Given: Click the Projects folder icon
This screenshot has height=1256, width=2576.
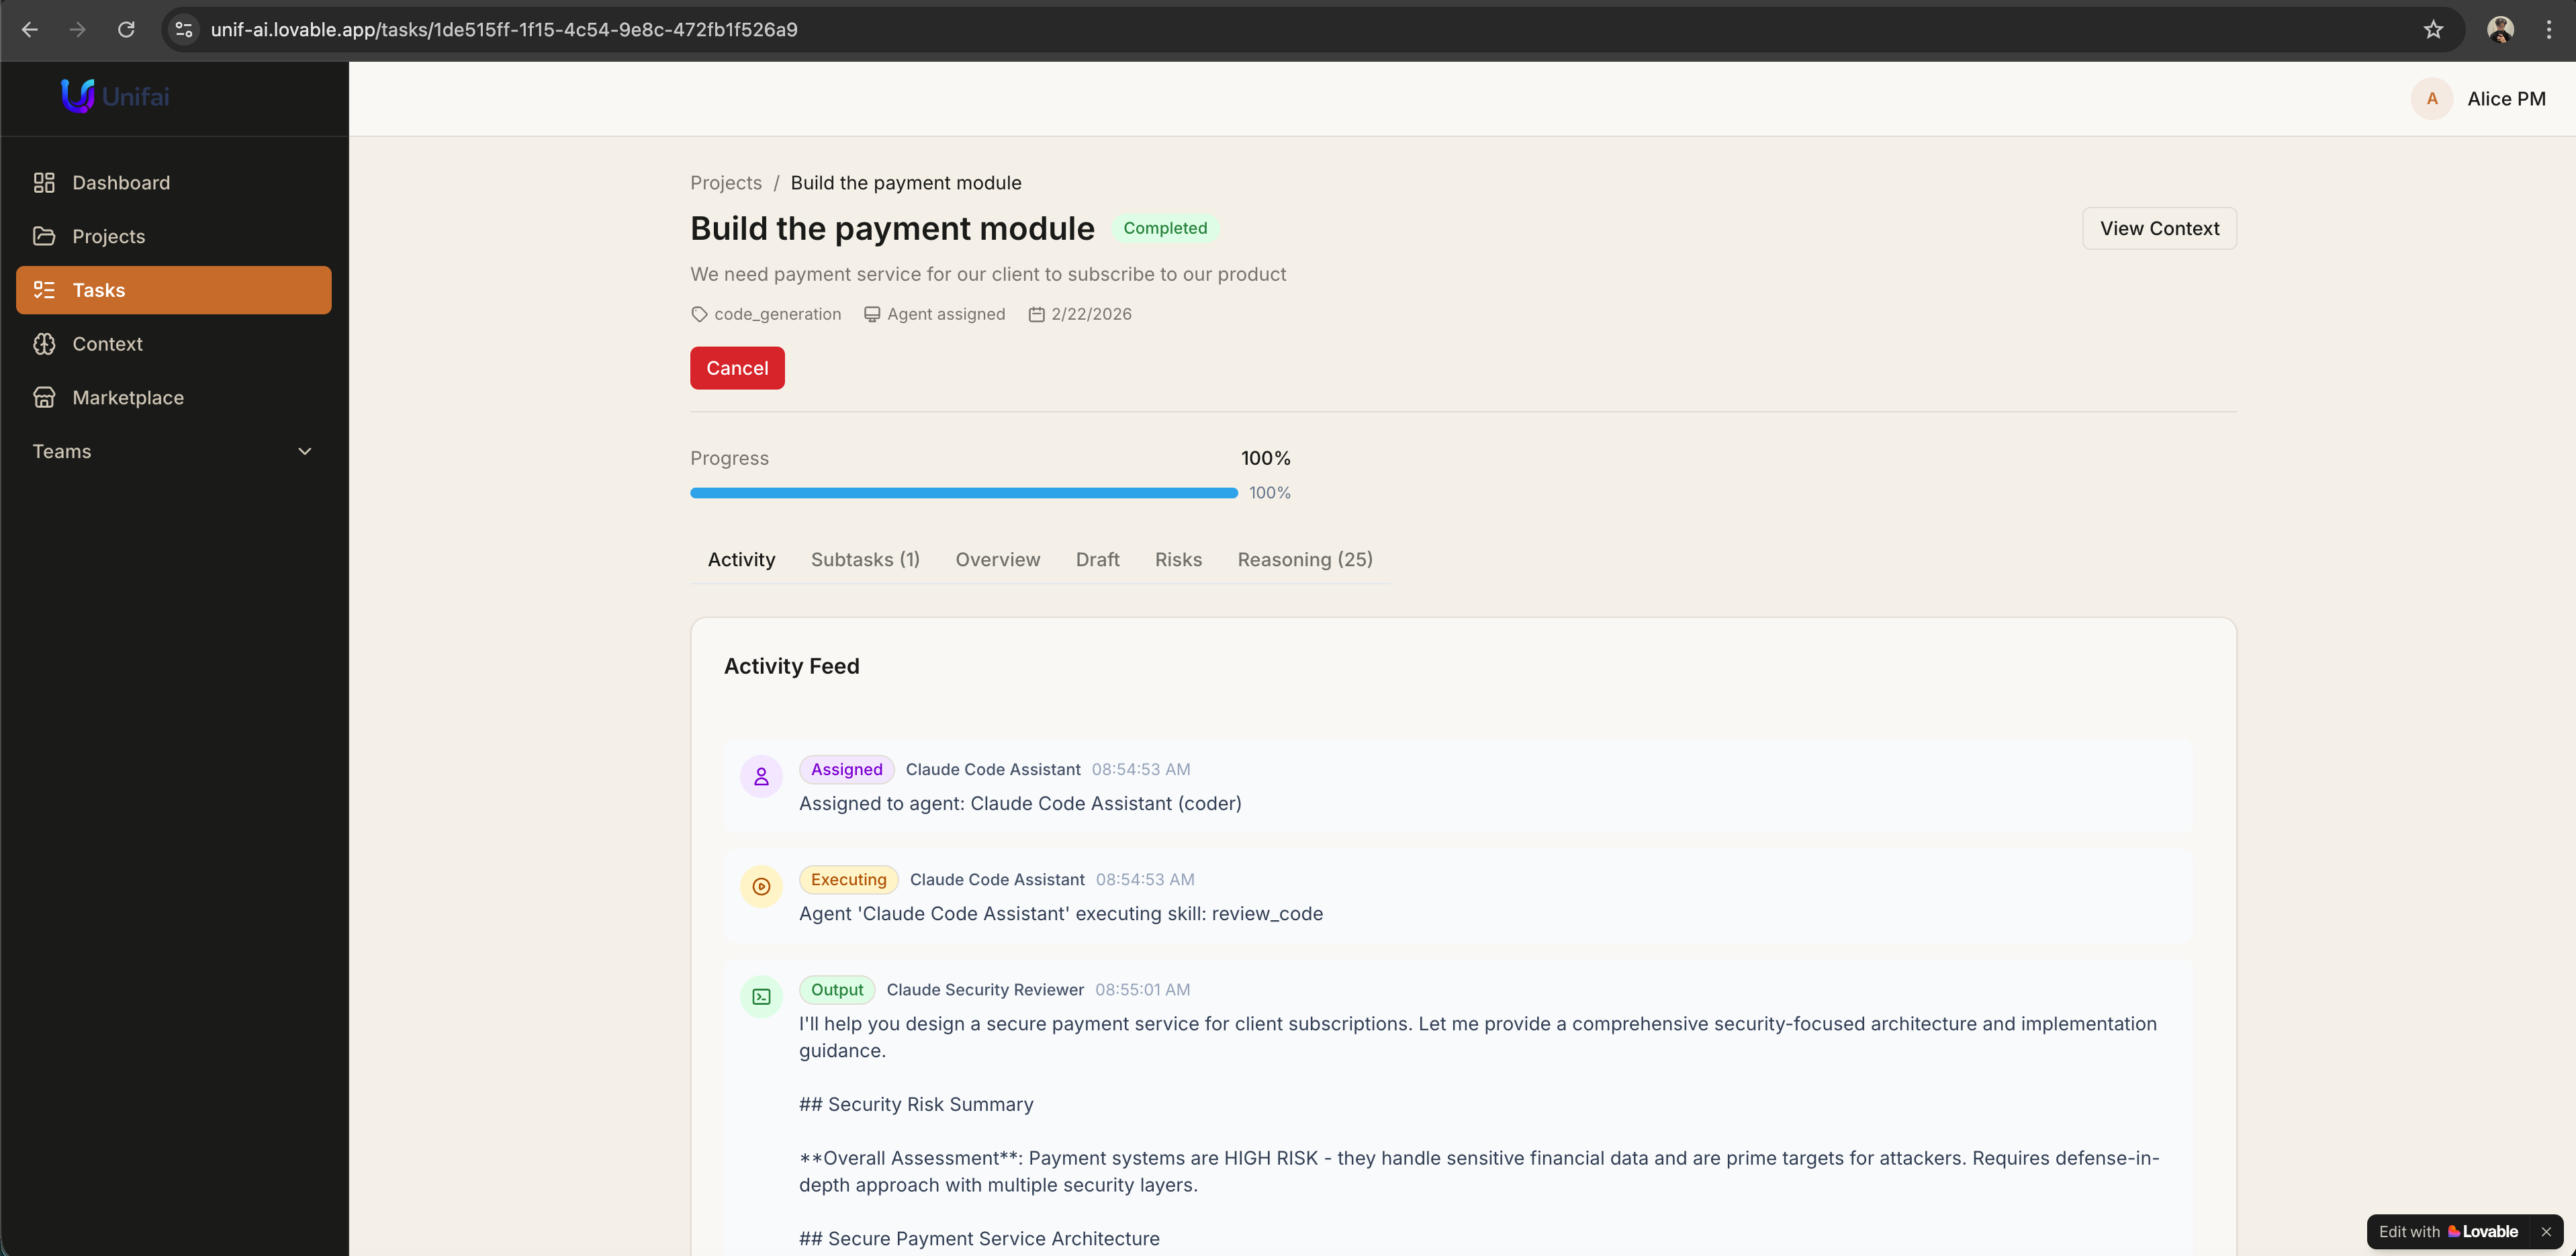Looking at the screenshot, I should (44, 236).
